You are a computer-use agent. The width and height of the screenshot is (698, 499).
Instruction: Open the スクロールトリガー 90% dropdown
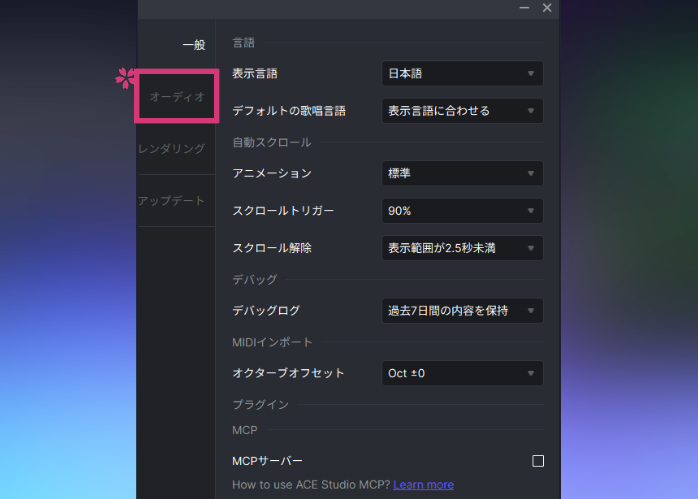coord(462,211)
